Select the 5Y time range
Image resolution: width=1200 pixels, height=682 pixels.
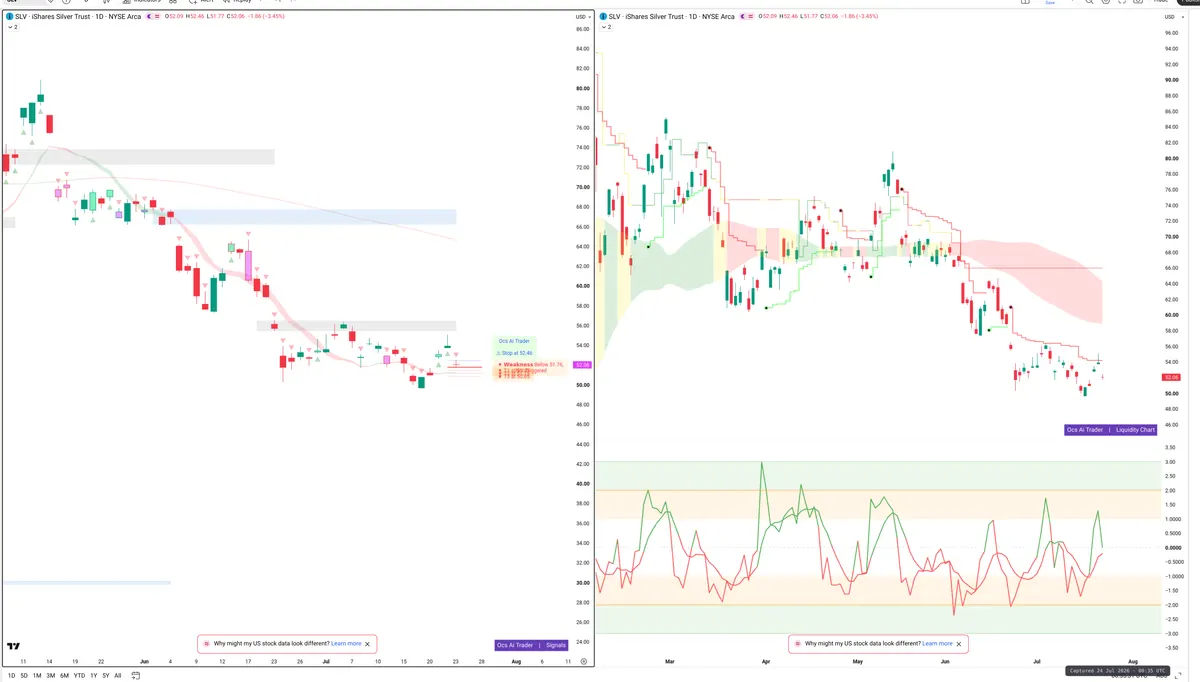click(x=105, y=676)
